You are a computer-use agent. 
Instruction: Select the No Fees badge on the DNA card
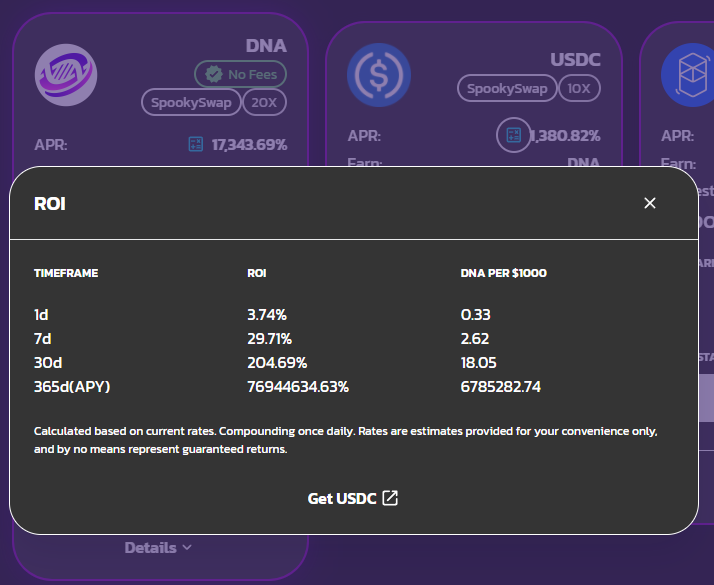240,74
